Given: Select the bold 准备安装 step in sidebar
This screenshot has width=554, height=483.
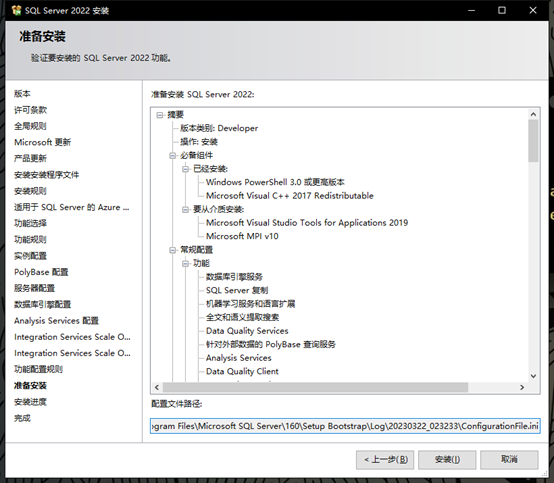Looking at the screenshot, I should click(x=30, y=385).
